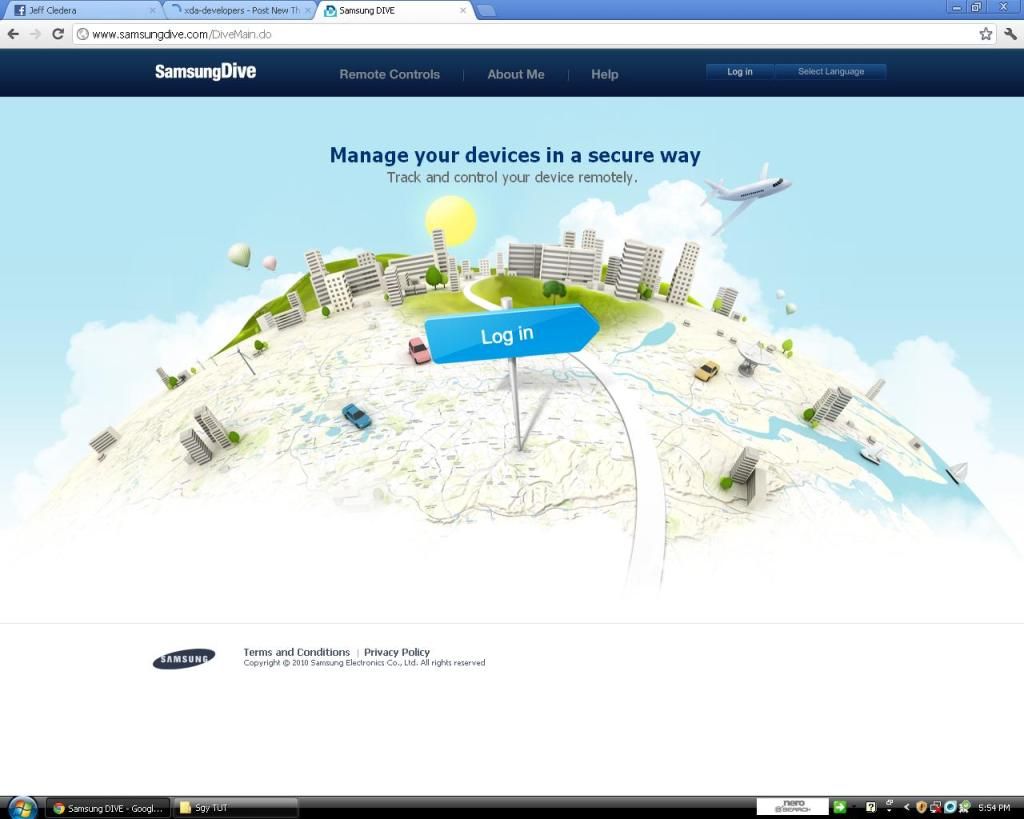Reload the Samsung Dive page
Screen dimensions: 1024x819
click(57, 34)
